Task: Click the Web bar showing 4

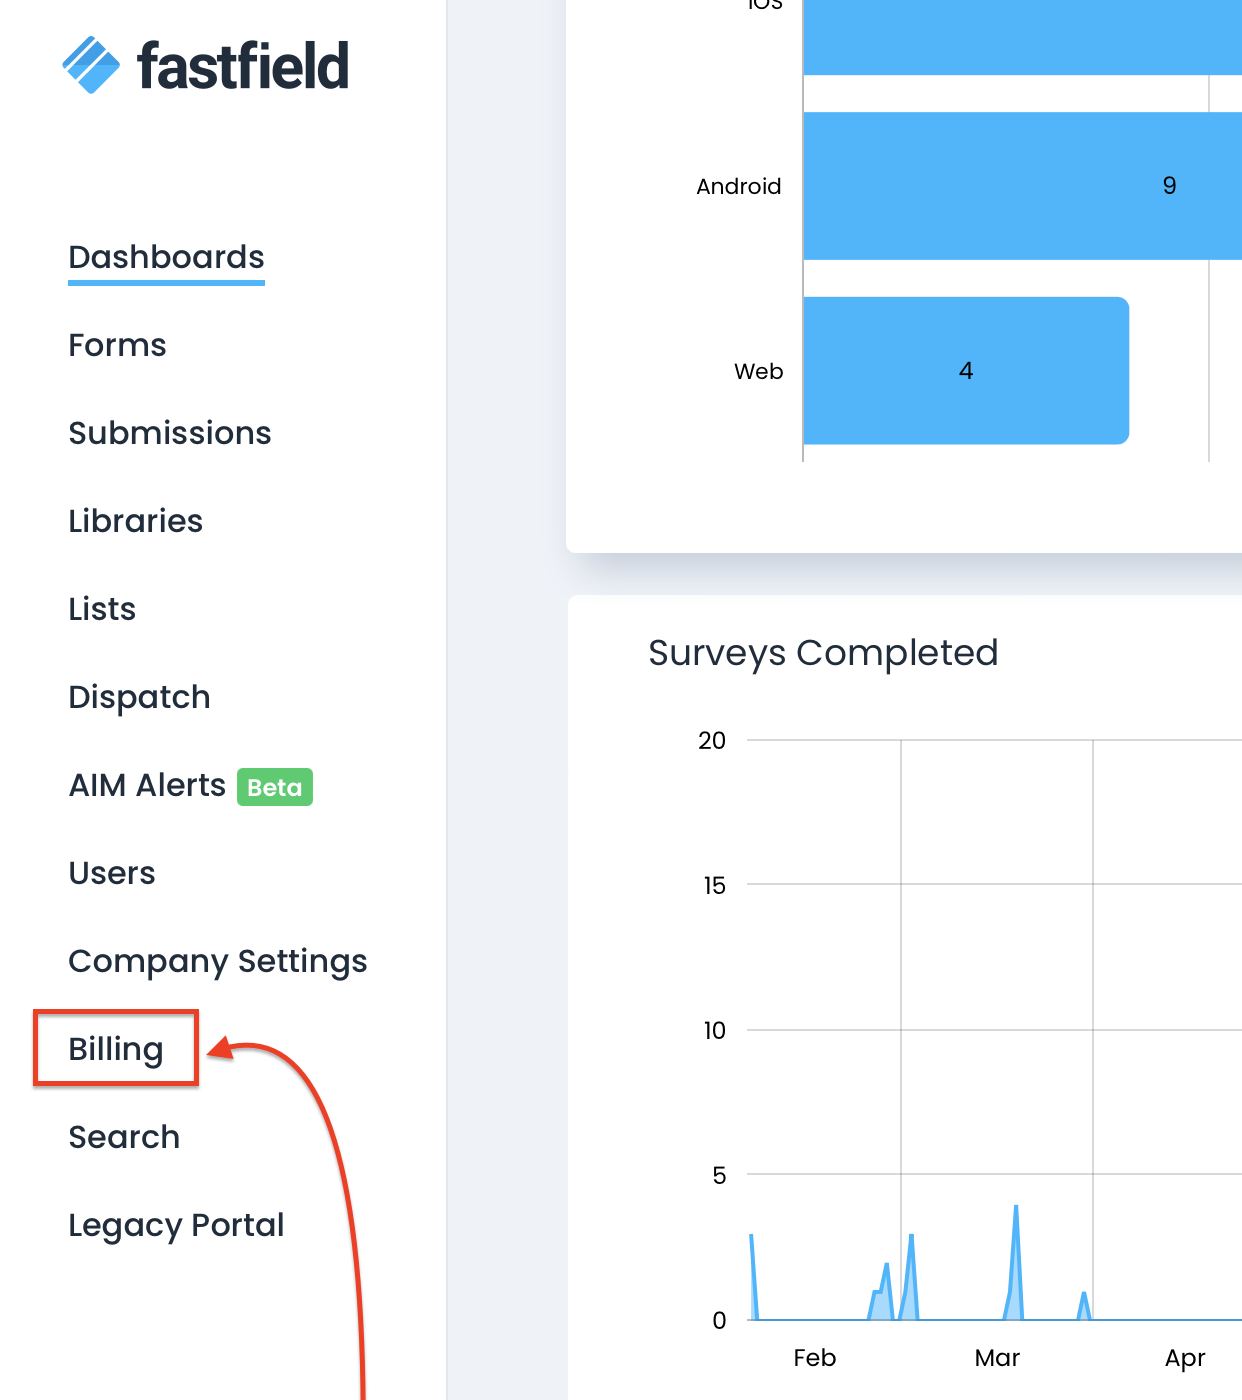Action: (x=965, y=371)
